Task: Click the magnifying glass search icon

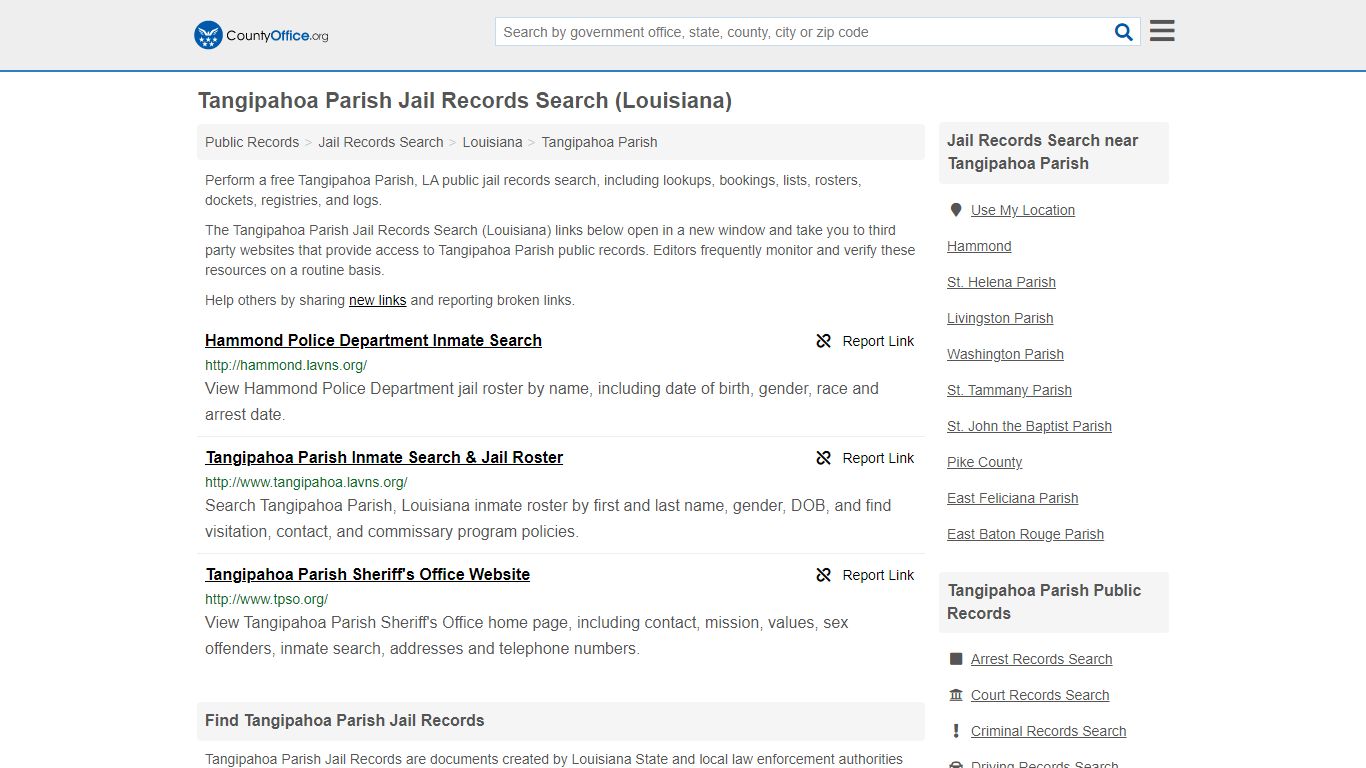Action: [x=1124, y=32]
